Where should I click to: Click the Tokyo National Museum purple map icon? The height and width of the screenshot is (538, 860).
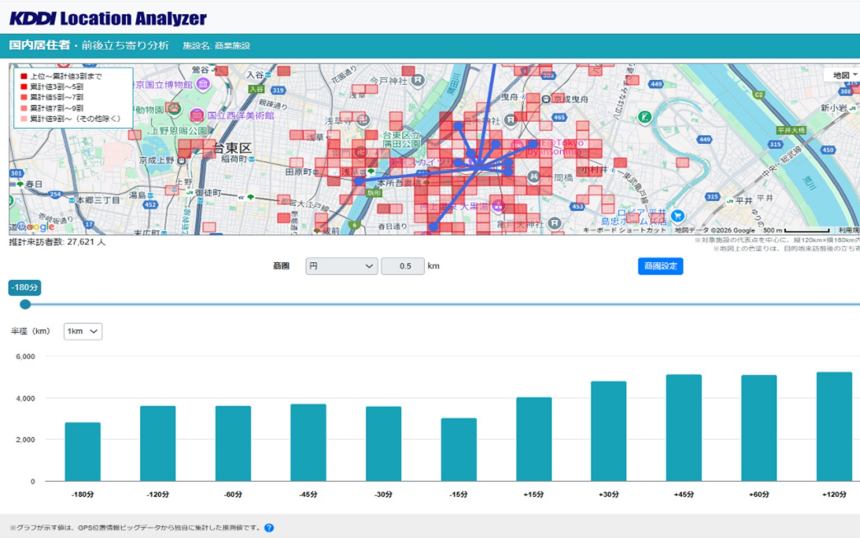[203, 84]
